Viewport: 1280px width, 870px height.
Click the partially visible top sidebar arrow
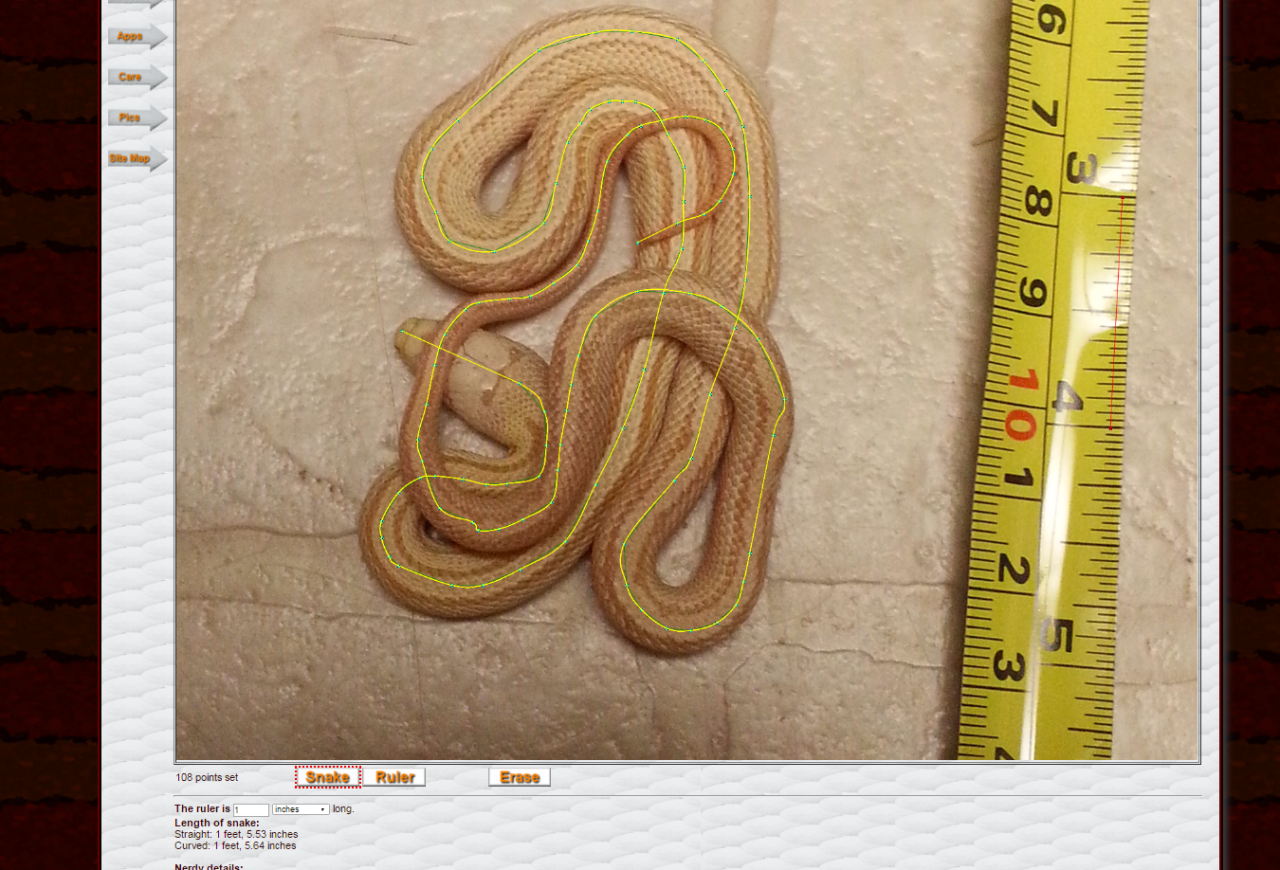[x=135, y=4]
